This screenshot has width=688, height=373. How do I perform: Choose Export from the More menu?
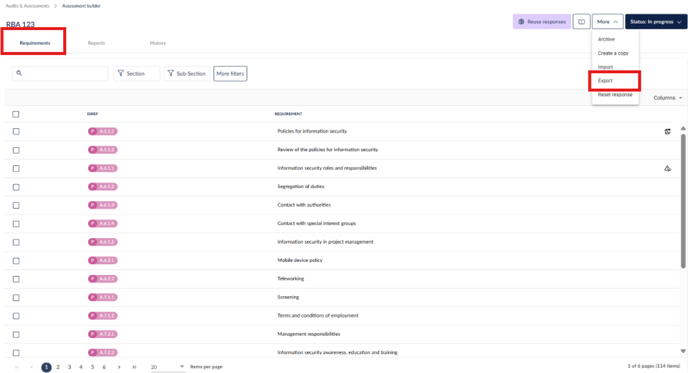pos(605,81)
